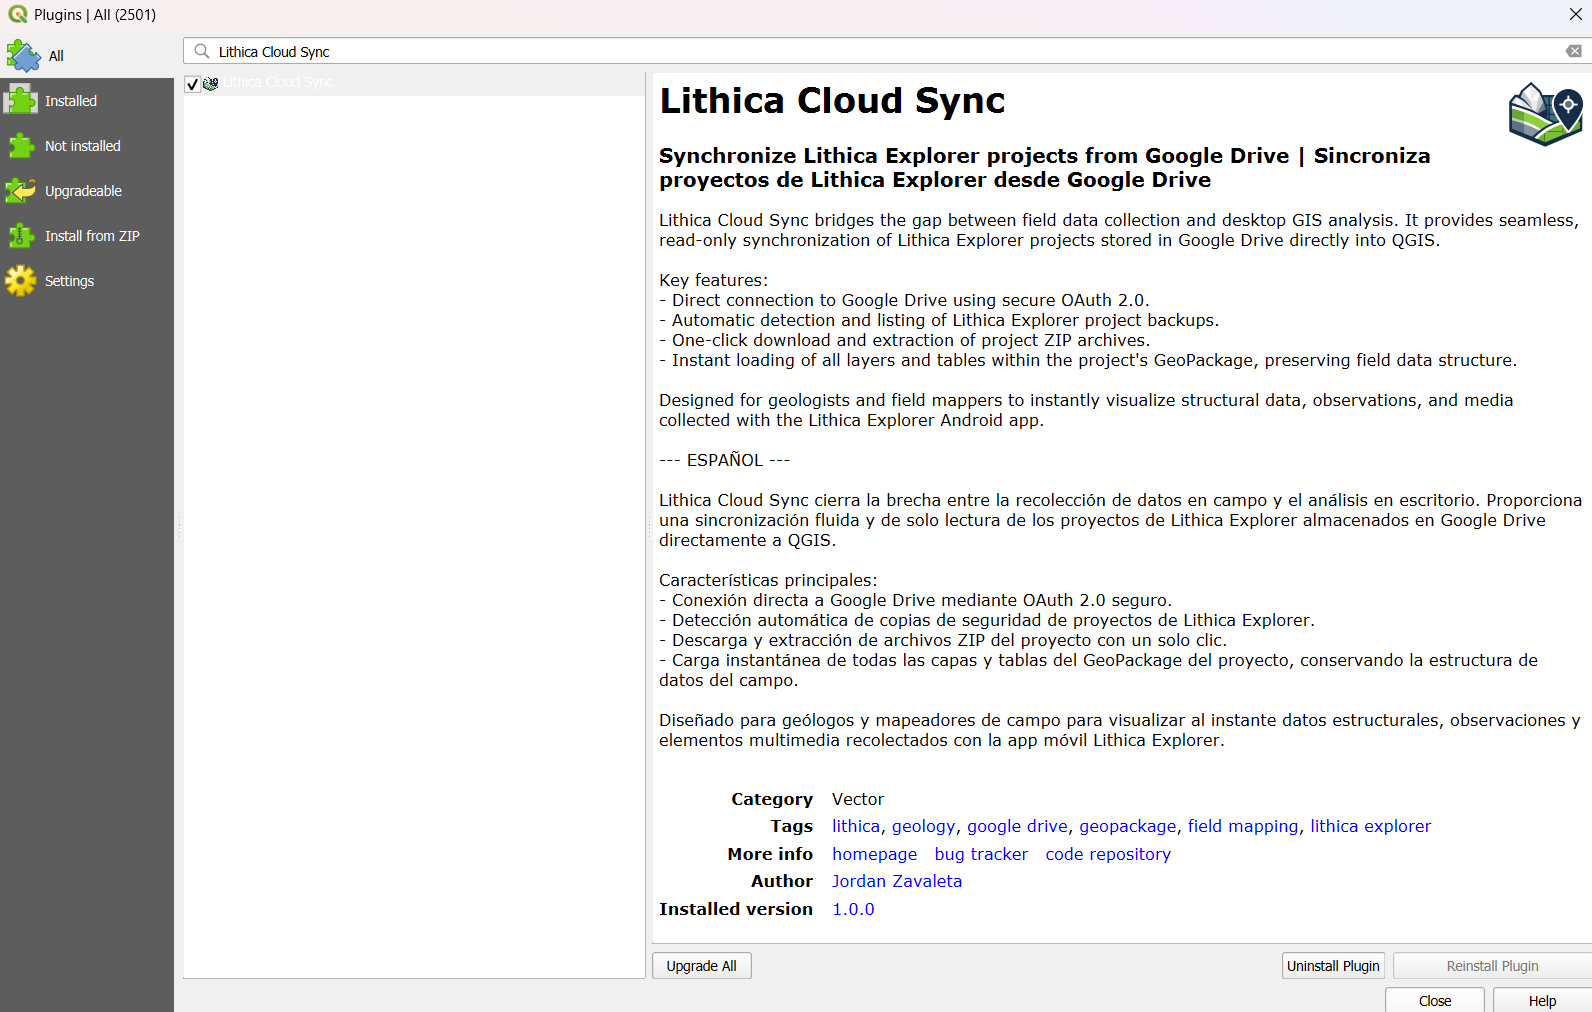
Task: Click the 'Características principales:' text
Action: point(767,580)
